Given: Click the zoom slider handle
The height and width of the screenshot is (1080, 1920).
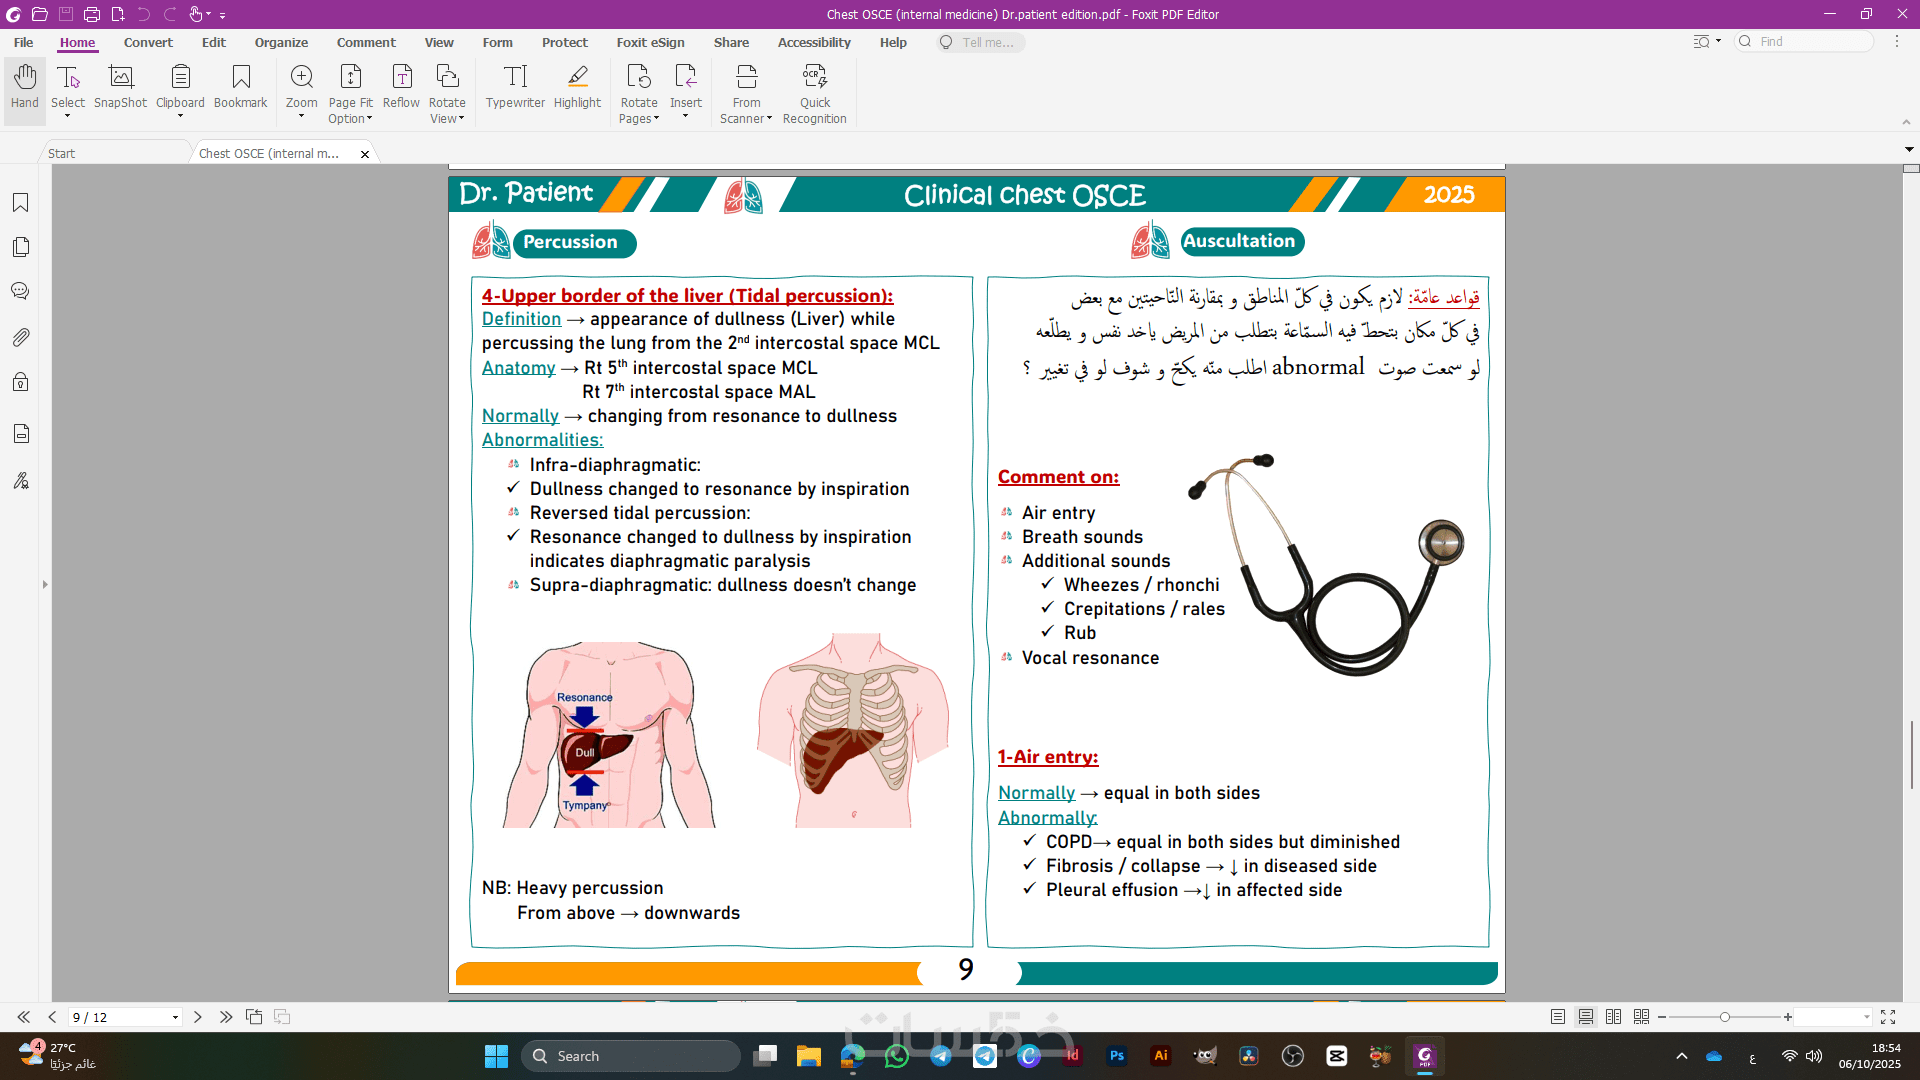Looking at the screenshot, I should tap(1724, 1017).
